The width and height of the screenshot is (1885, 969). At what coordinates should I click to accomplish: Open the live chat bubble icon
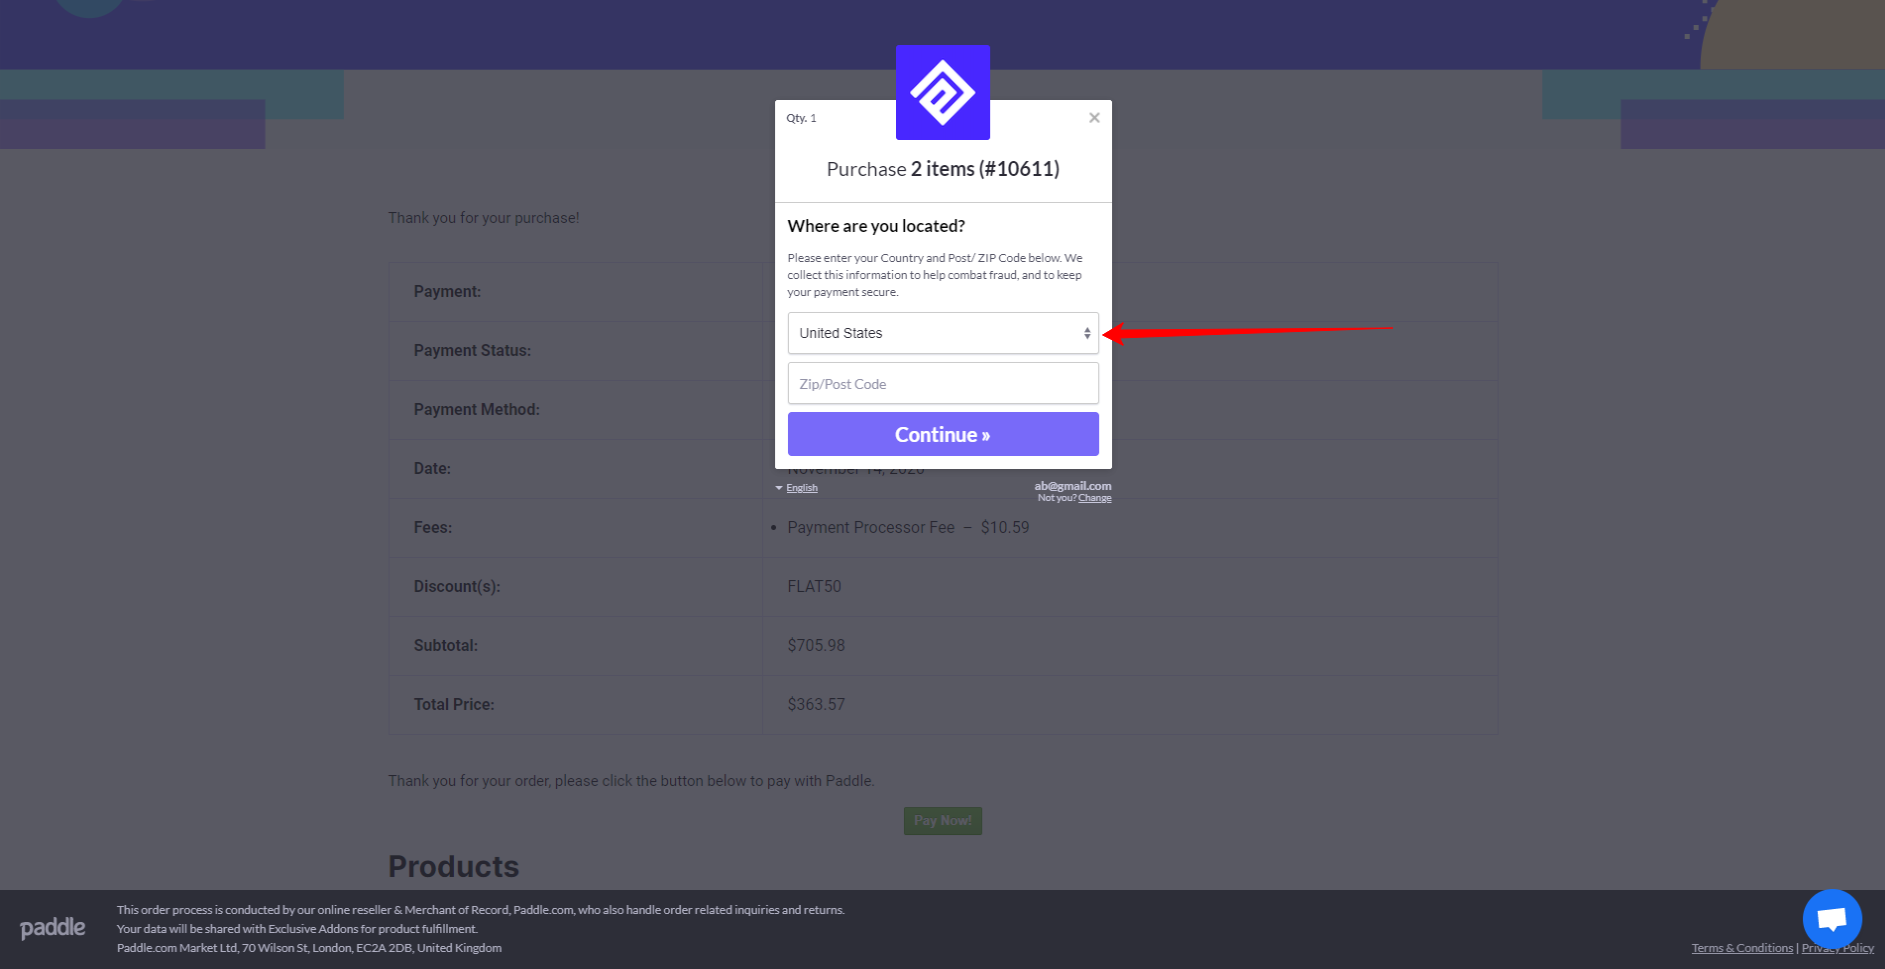(1832, 918)
